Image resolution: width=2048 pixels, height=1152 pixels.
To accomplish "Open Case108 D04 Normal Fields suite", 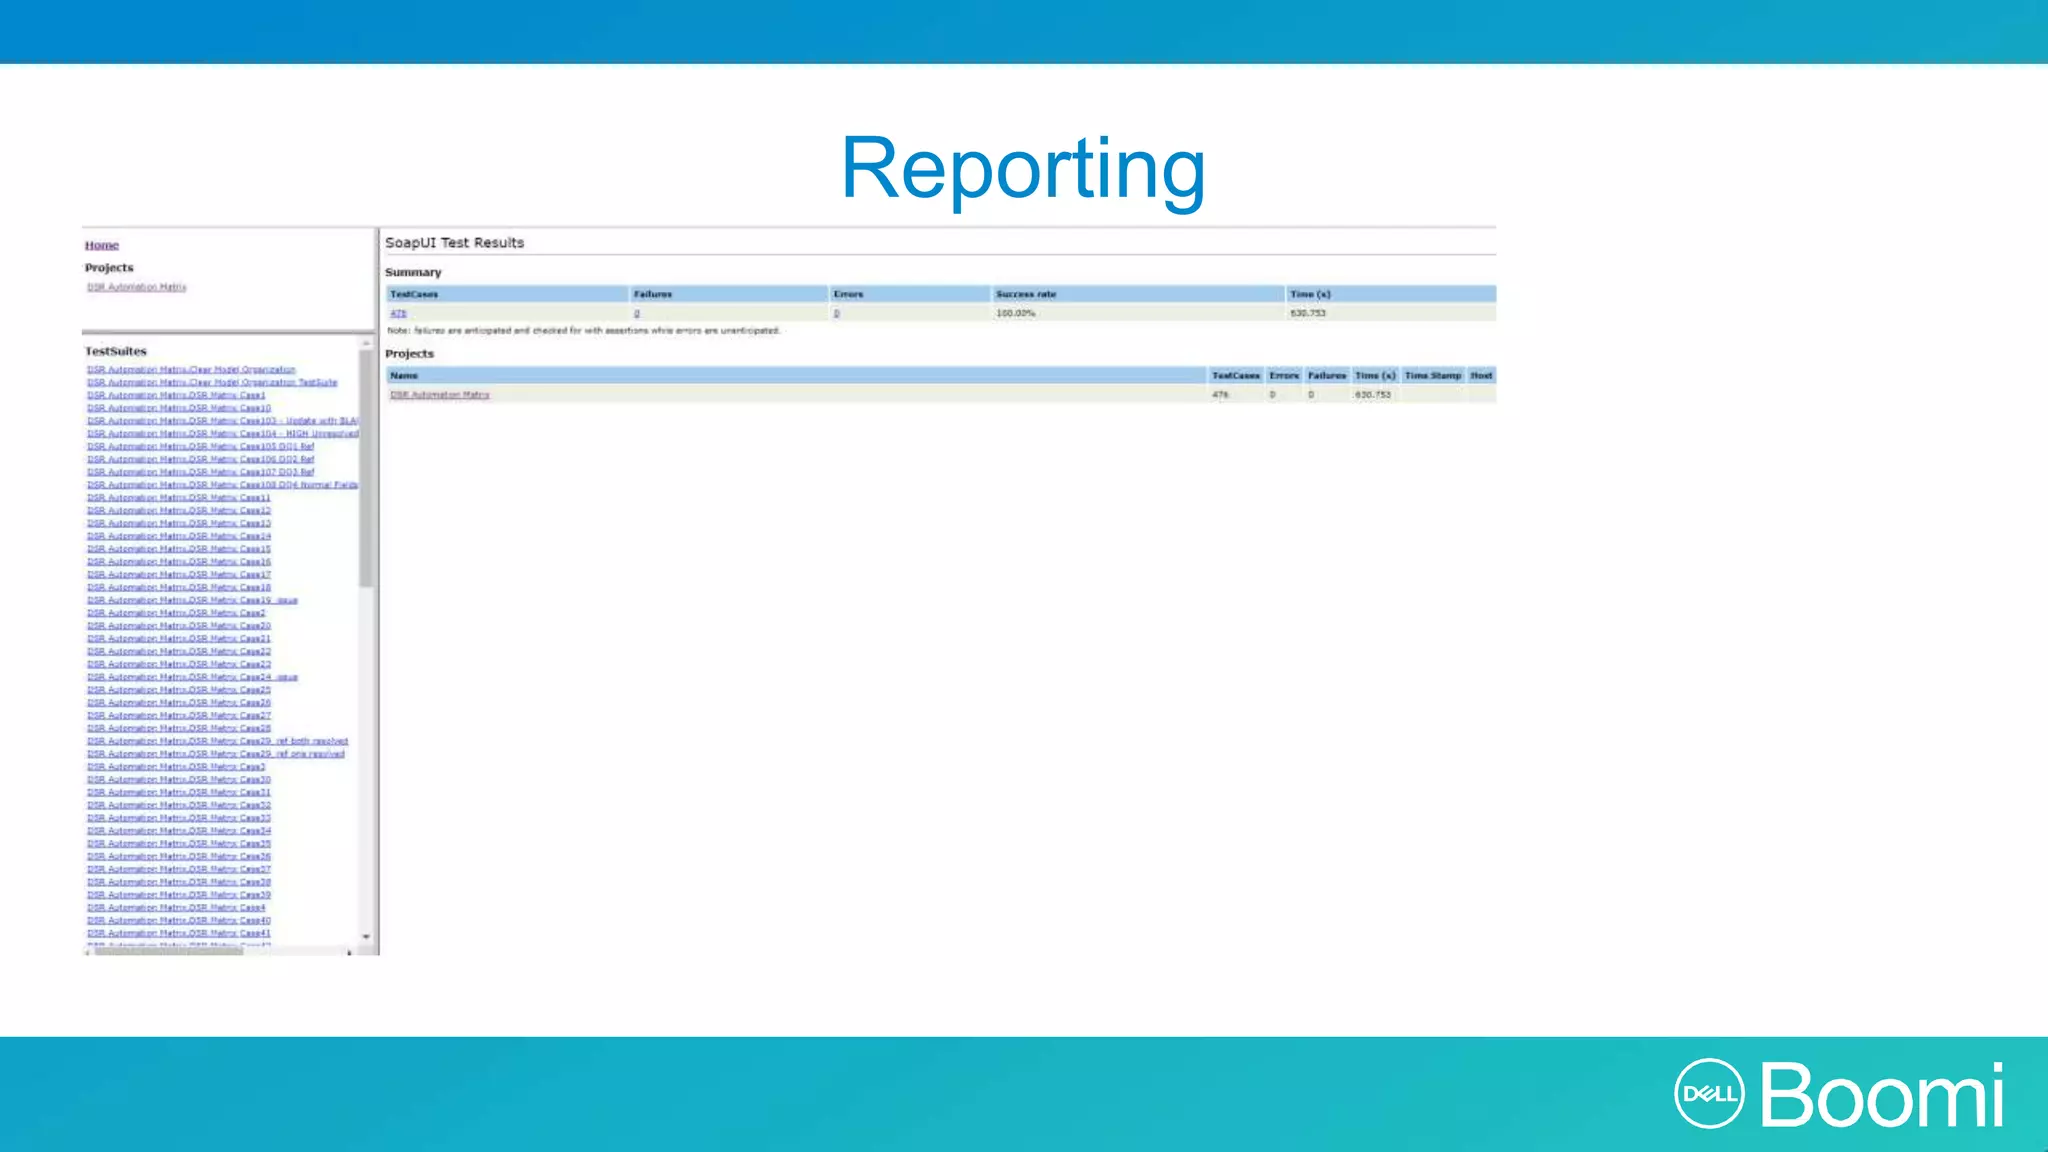I will (222, 485).
